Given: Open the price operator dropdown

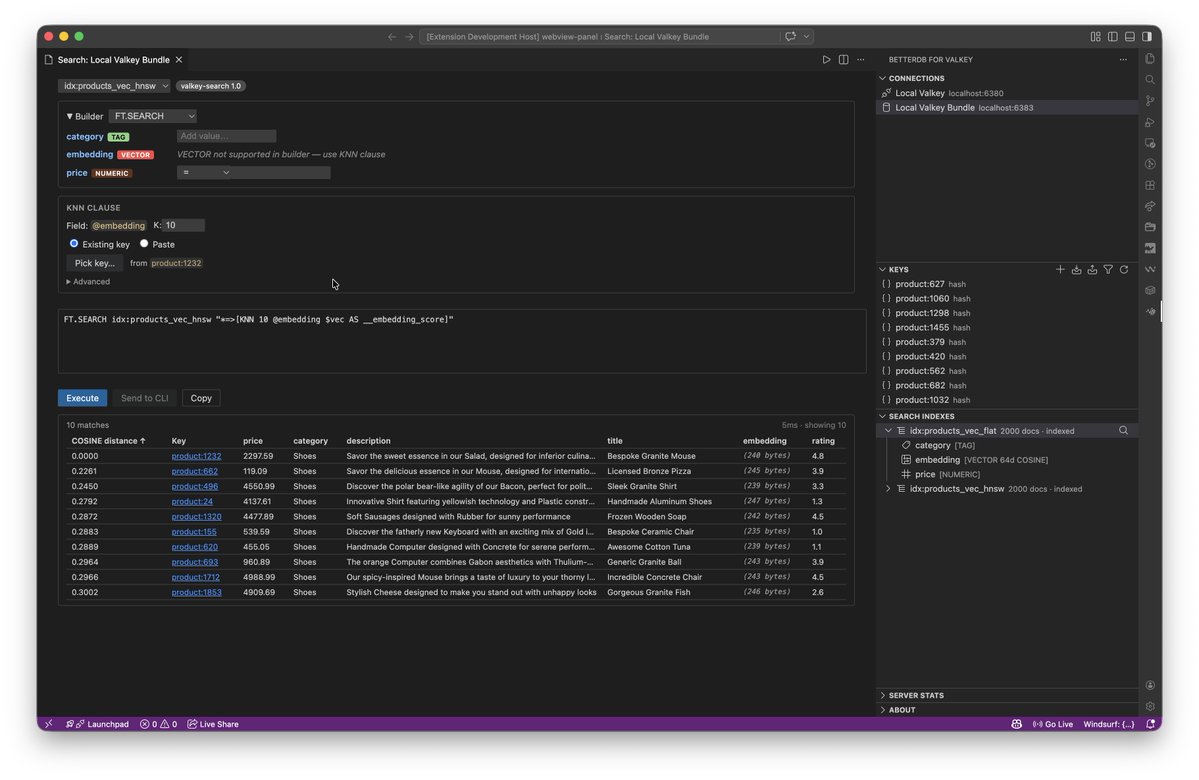Looking at the screenshot, I should click(x=204, y=173).
